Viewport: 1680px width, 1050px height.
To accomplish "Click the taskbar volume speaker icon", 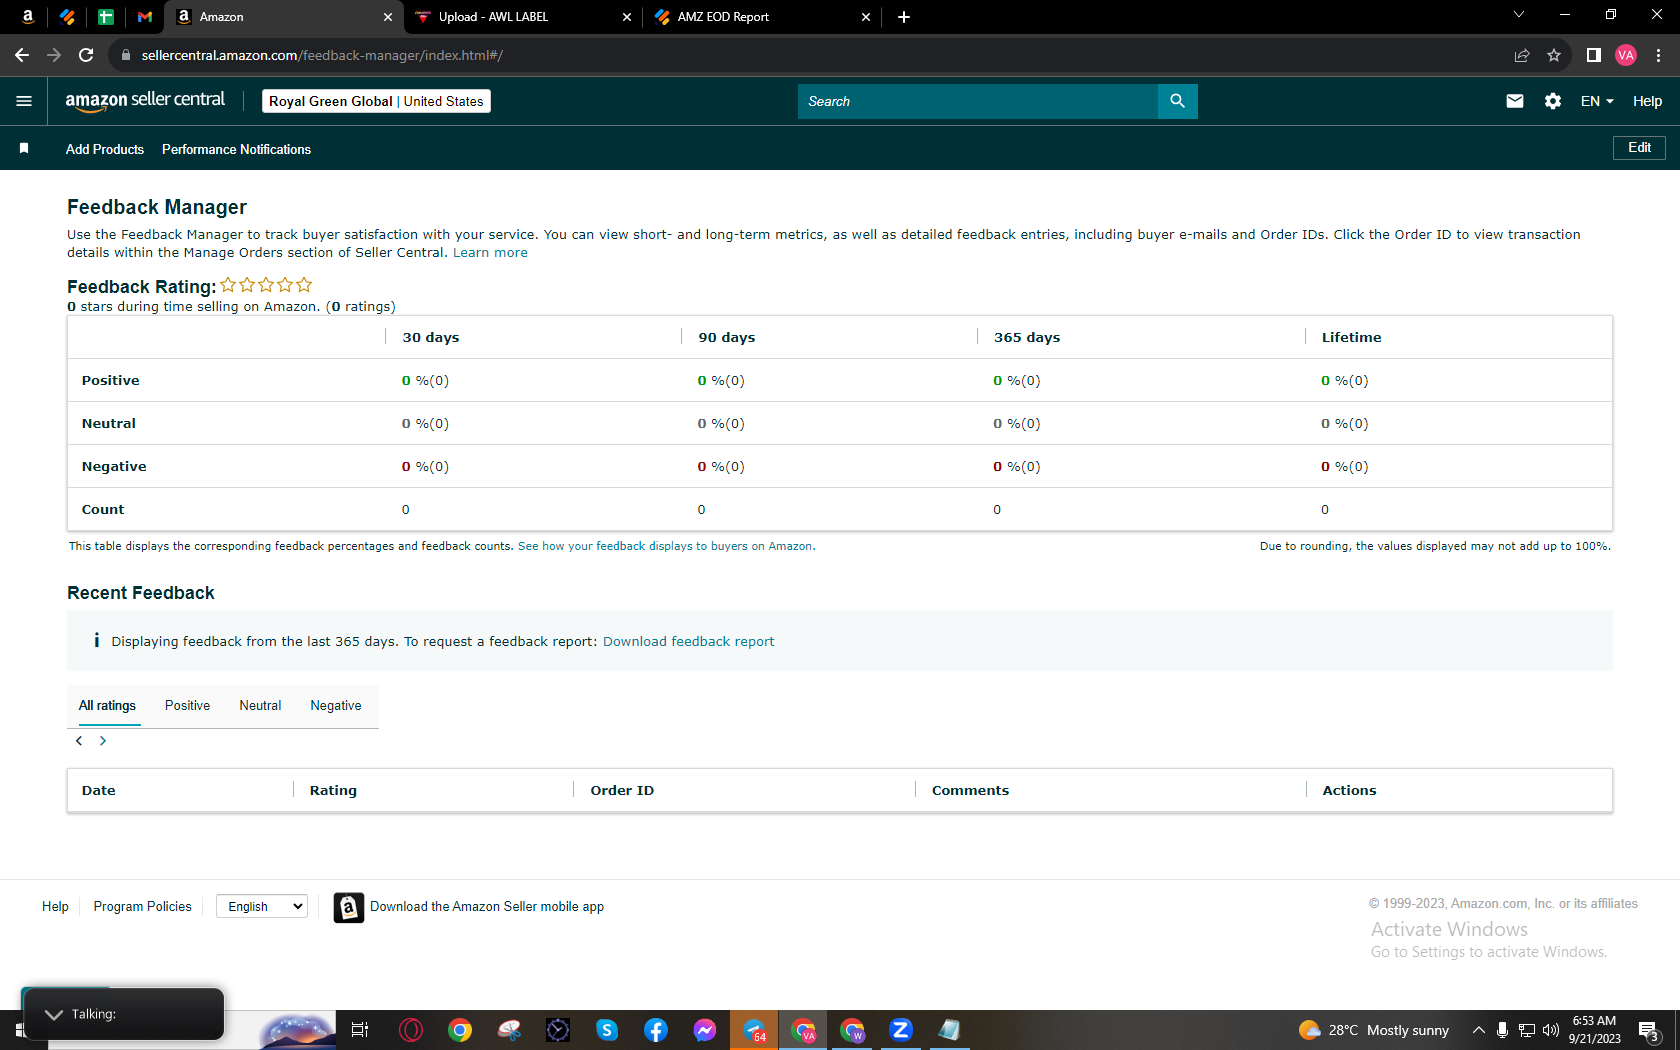I will point(1551,1030).
